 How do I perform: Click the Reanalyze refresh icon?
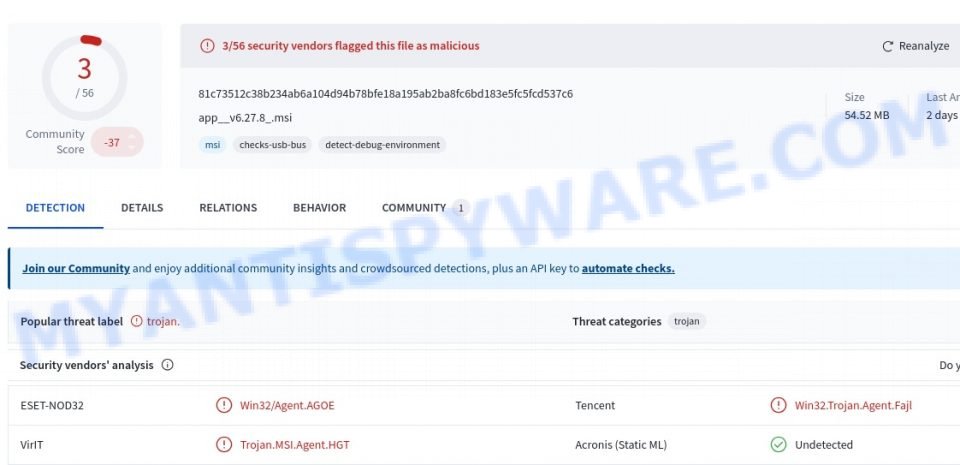coord(887,46)
